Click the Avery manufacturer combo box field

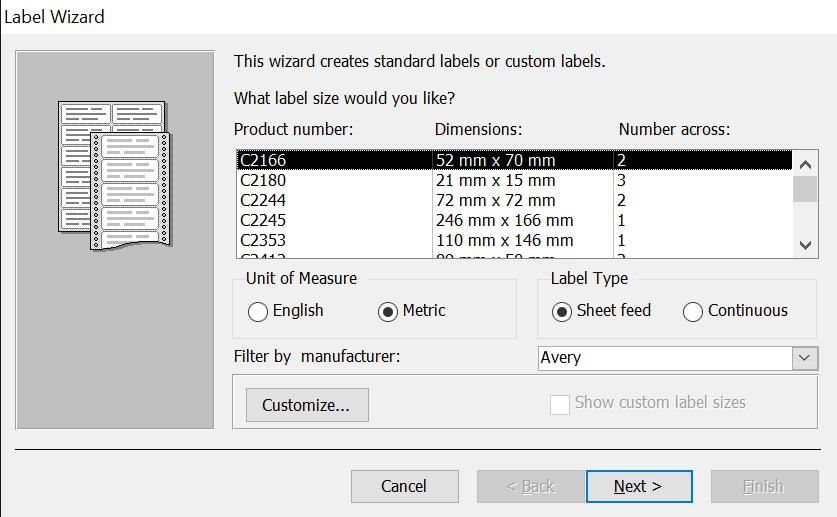point(664,357)
